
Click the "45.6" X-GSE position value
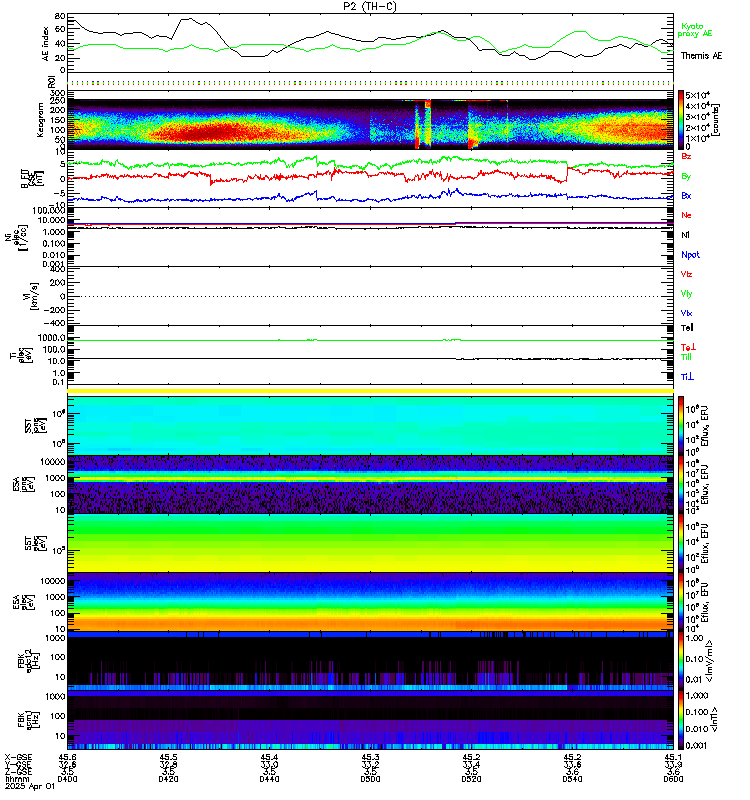67,757
